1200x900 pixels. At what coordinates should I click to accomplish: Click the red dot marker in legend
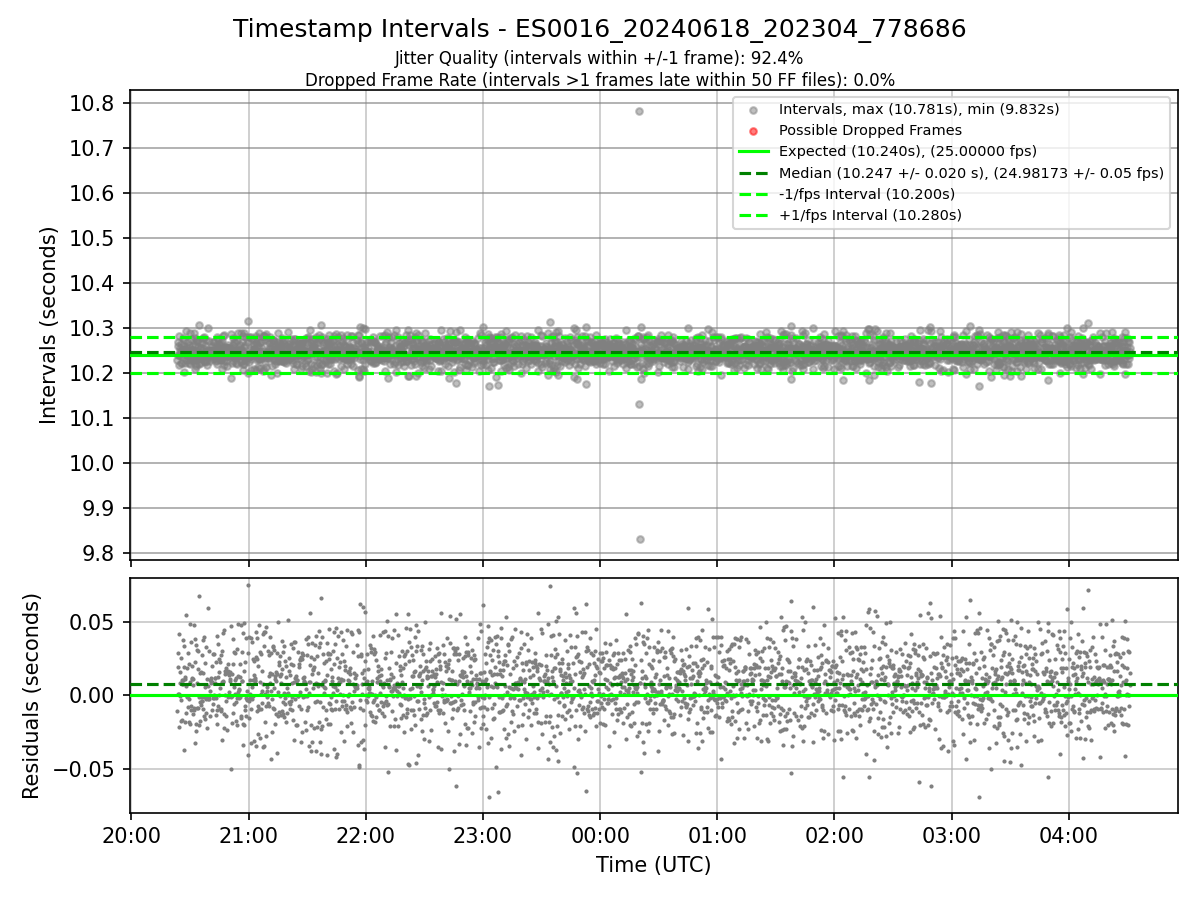754,131
